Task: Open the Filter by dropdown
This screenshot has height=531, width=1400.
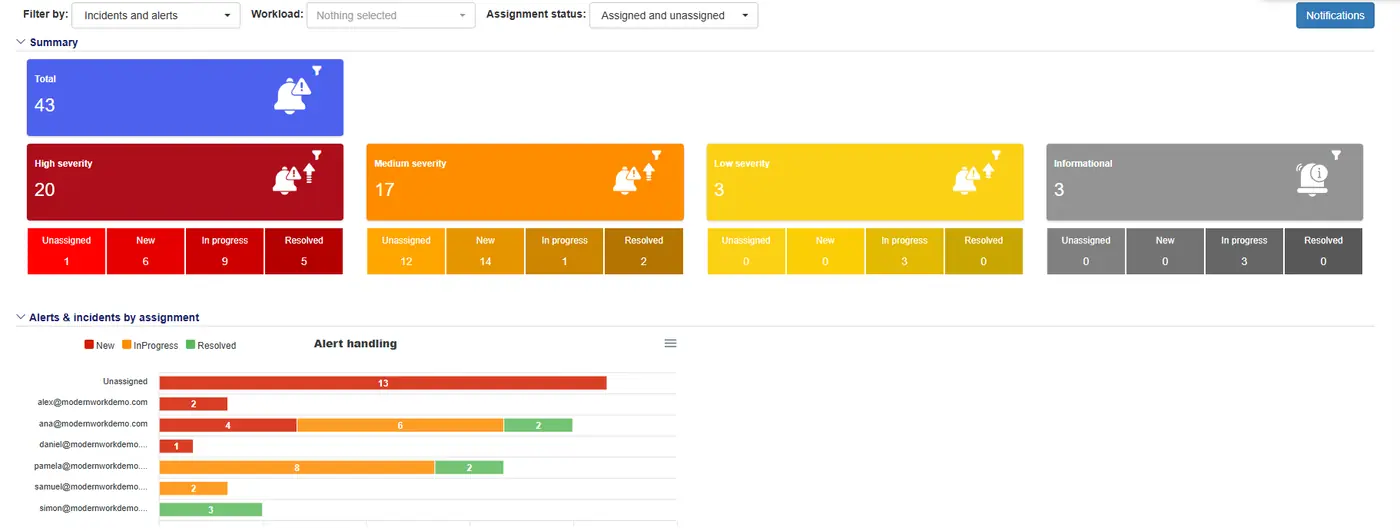Action: 156,16
